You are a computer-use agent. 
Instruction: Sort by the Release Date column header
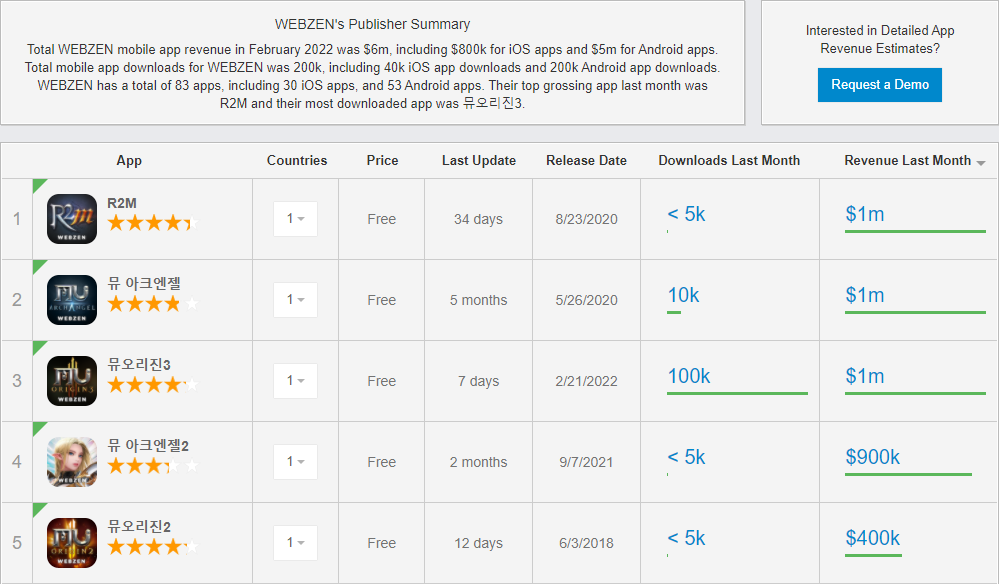tap(586, 160)
